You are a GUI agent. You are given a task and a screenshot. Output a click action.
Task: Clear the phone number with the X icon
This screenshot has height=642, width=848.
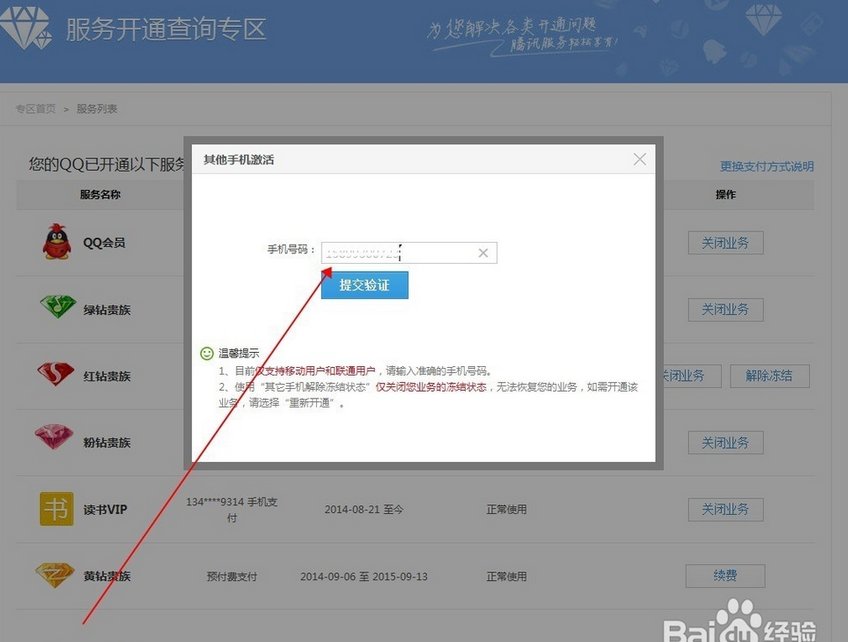point(483,252)
